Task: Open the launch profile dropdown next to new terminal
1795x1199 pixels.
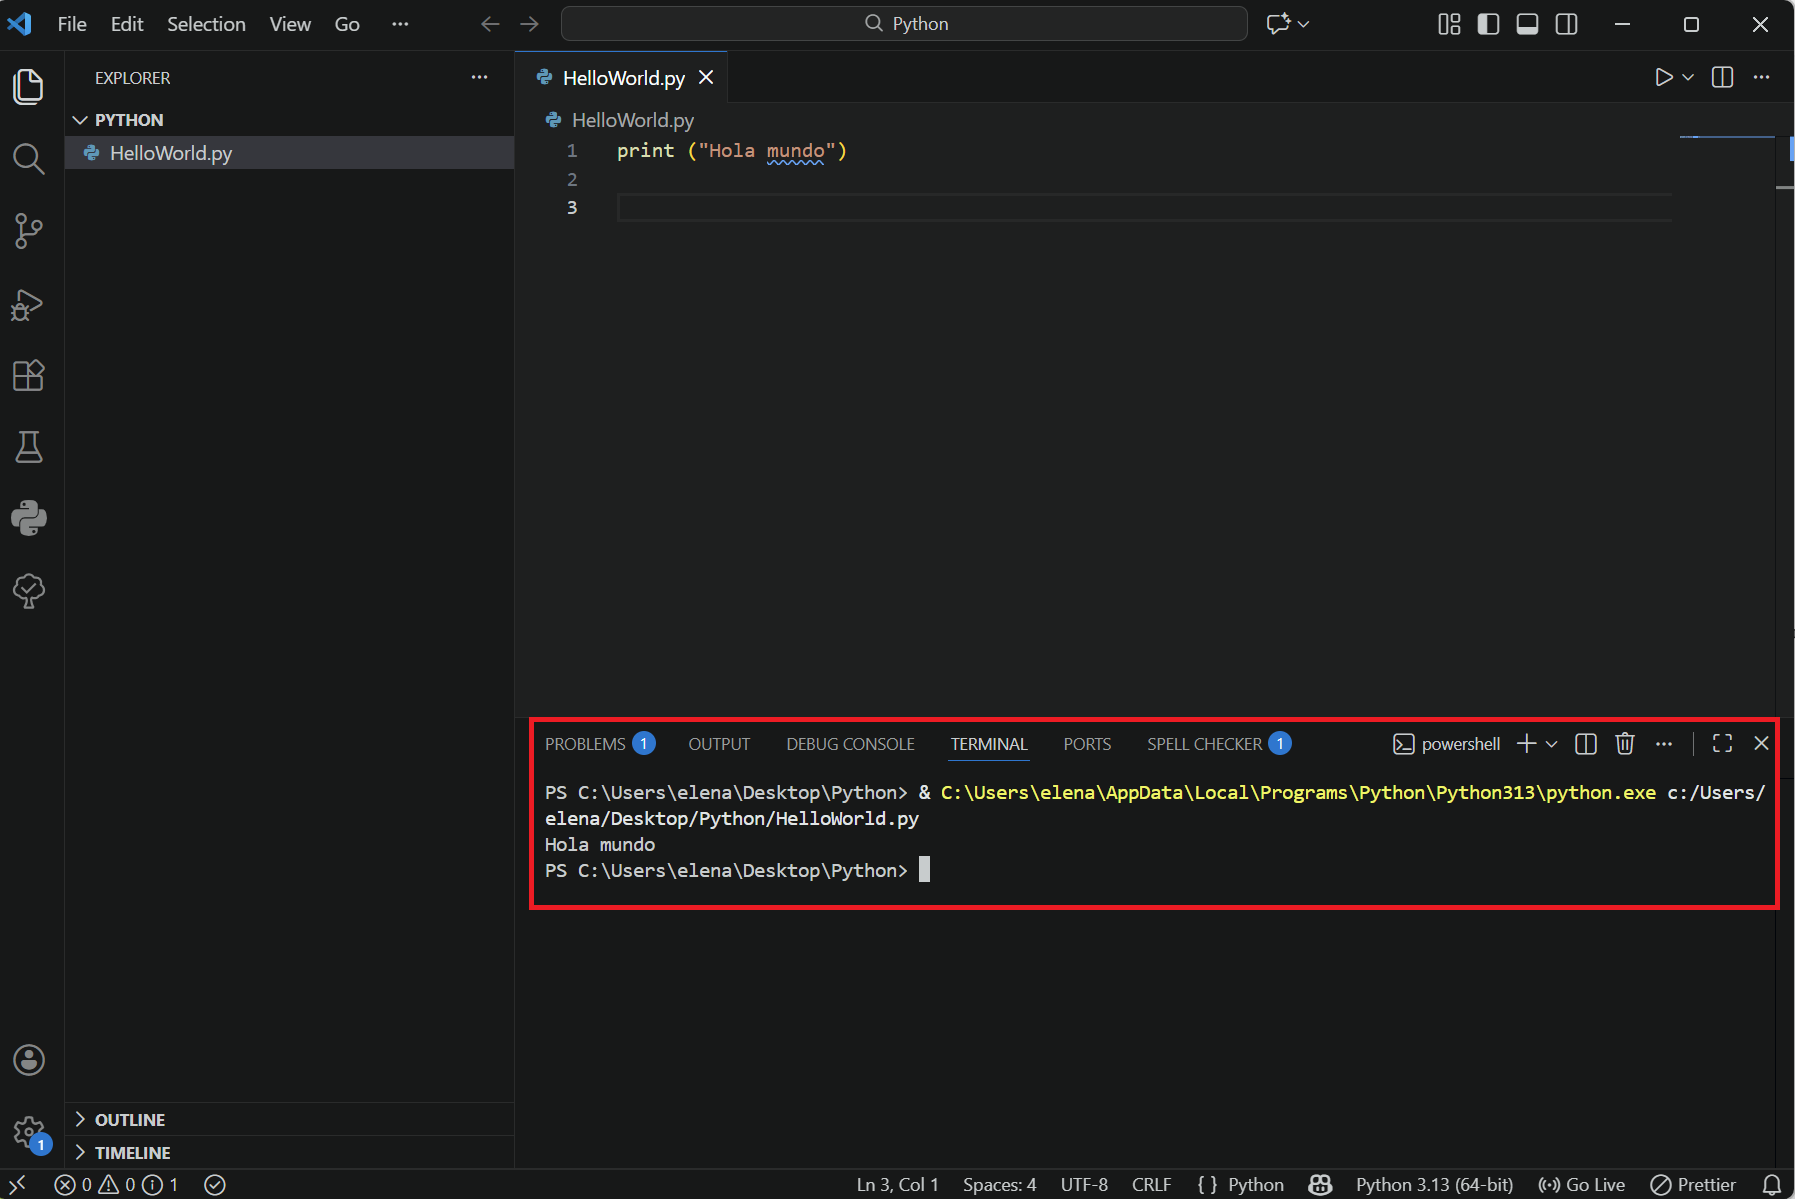Action: click(x=1552, y=744)
